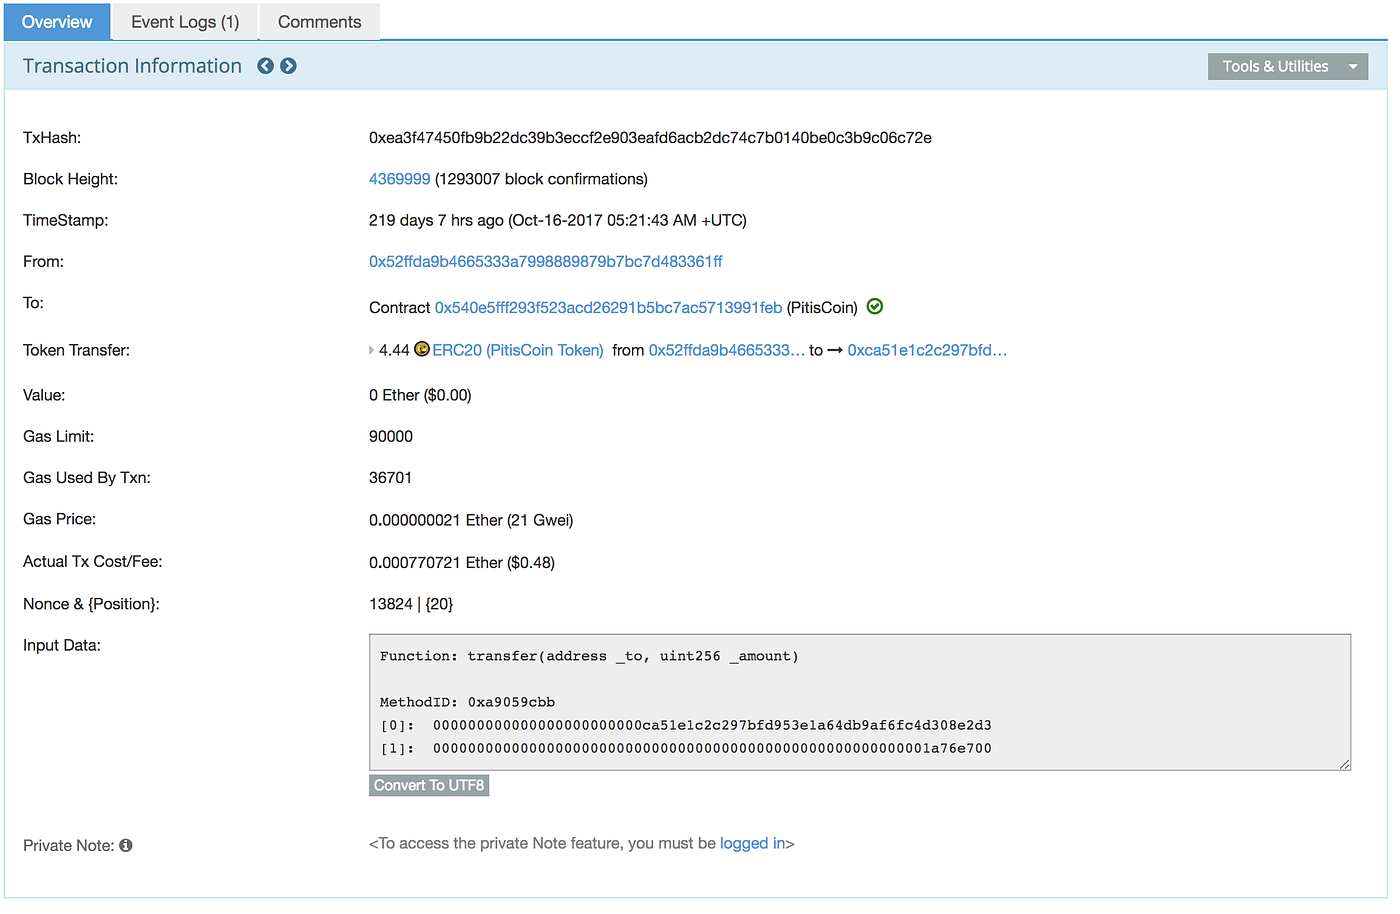The image size is (1400, 914).
Task: Click the Input Data: label
Action: point(62,645)
